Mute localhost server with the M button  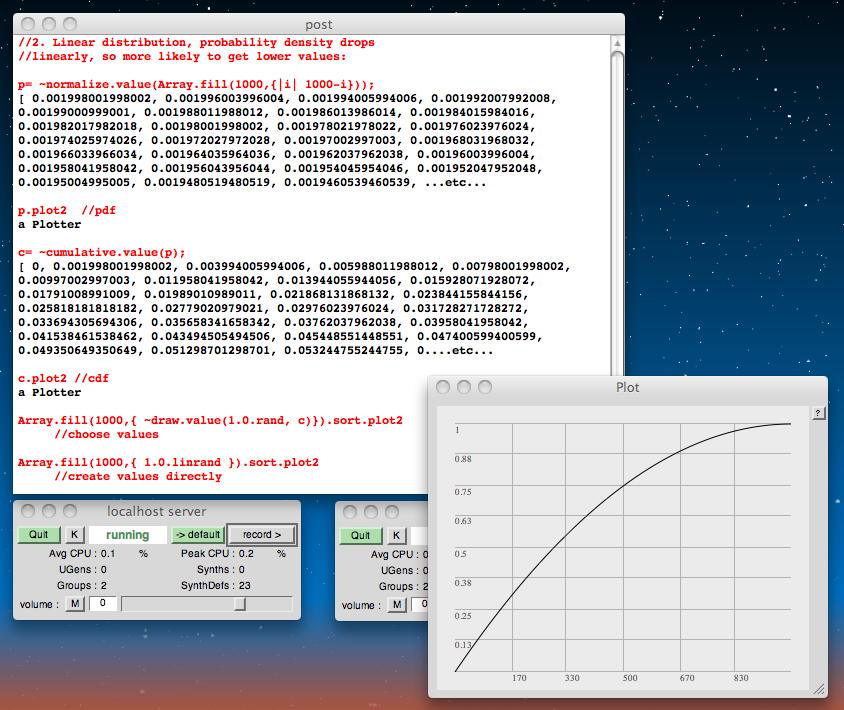click(75, 604)
